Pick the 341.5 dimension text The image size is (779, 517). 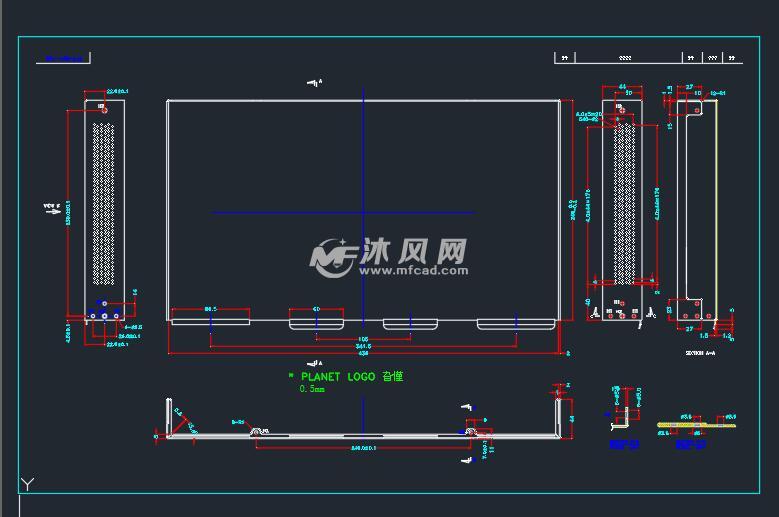coord(363,346)
